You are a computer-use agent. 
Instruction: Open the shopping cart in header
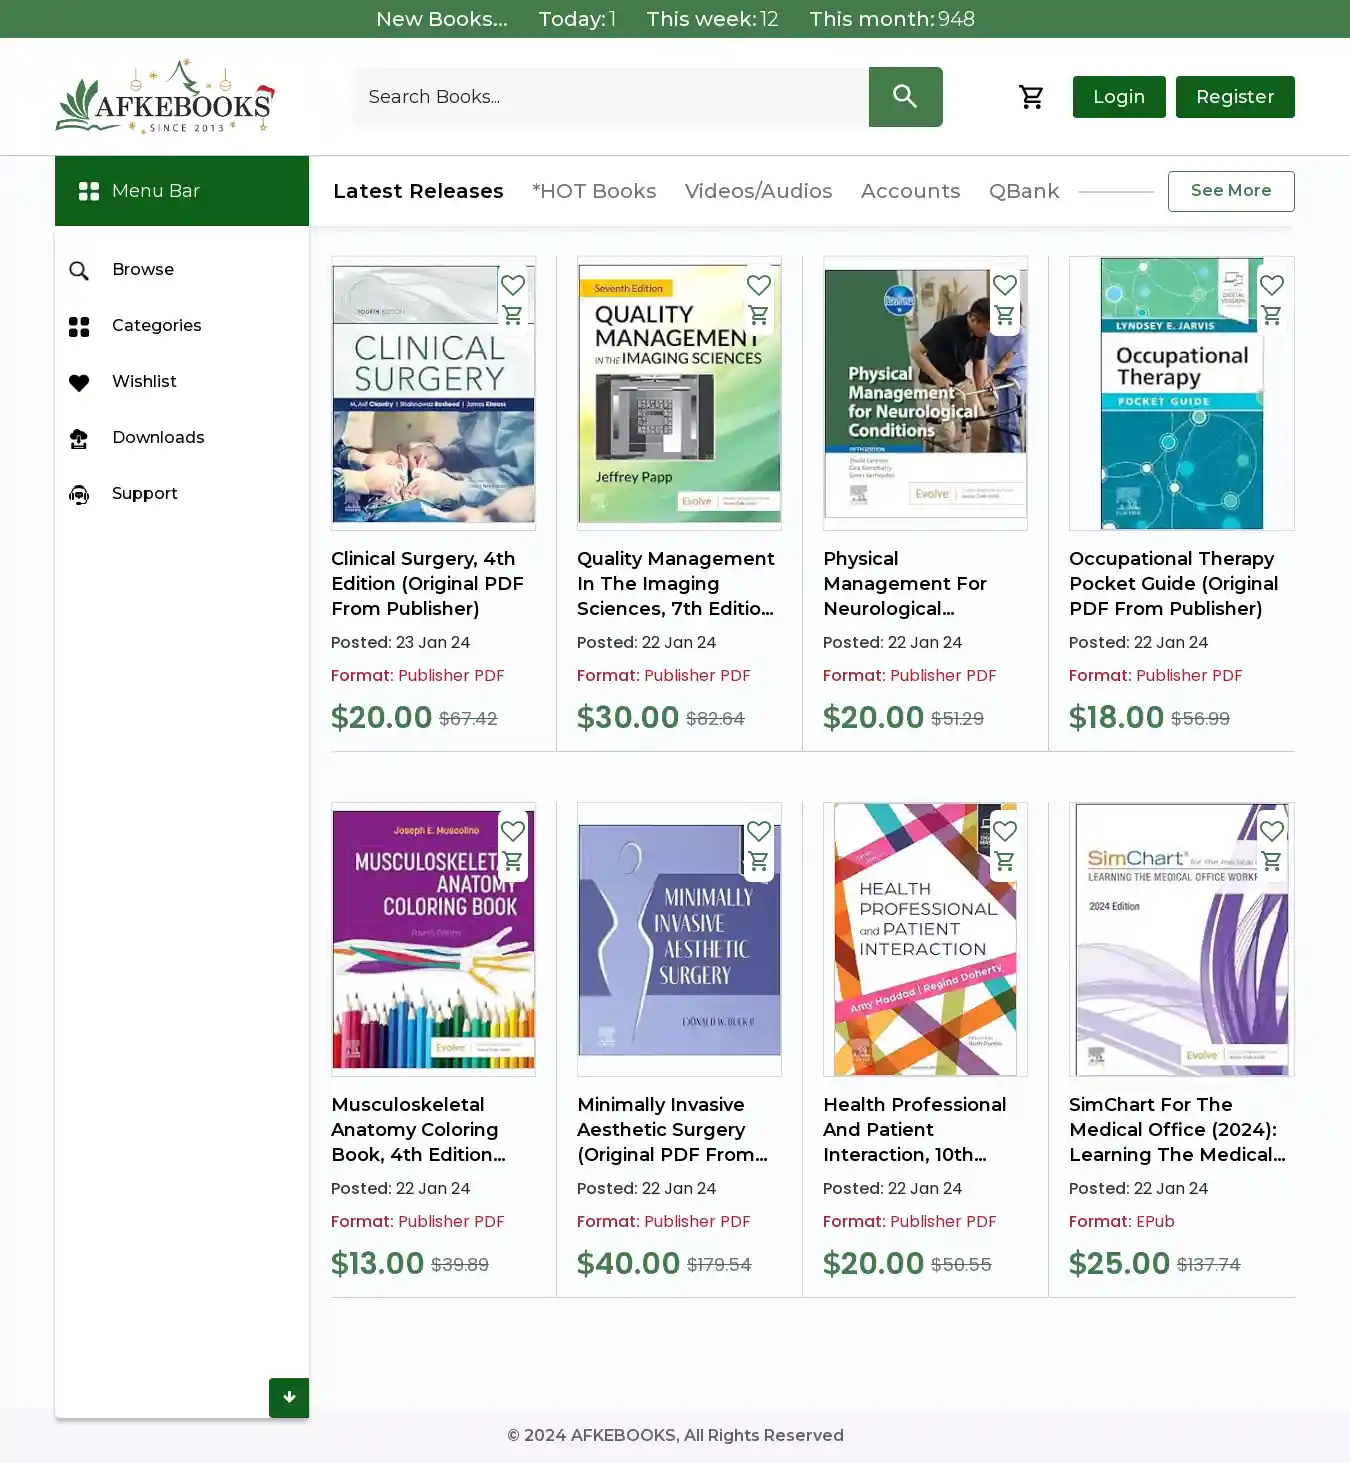coord(1031,97)
